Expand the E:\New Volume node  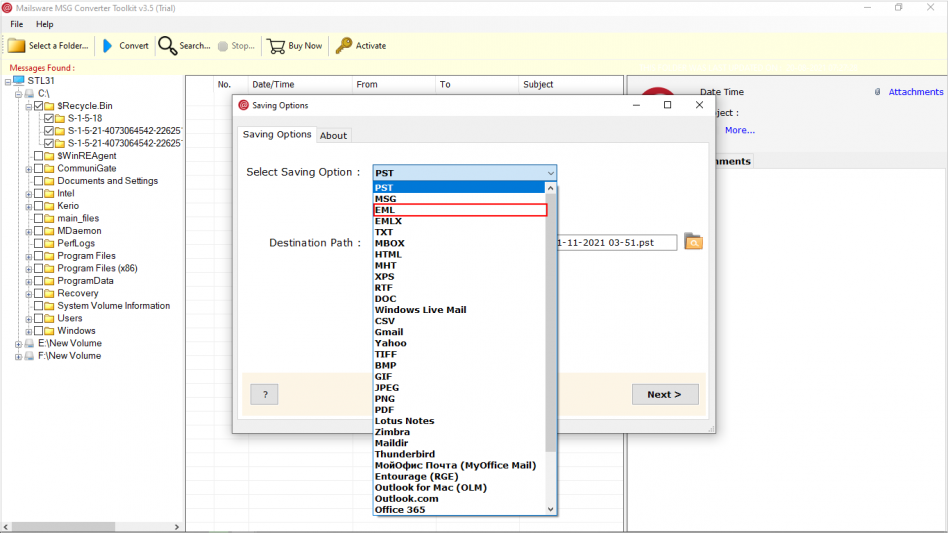coord(19,344)
